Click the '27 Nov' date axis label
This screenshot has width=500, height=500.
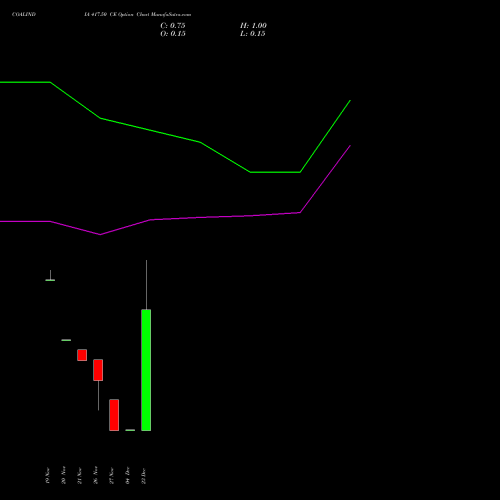pos(112,475)
